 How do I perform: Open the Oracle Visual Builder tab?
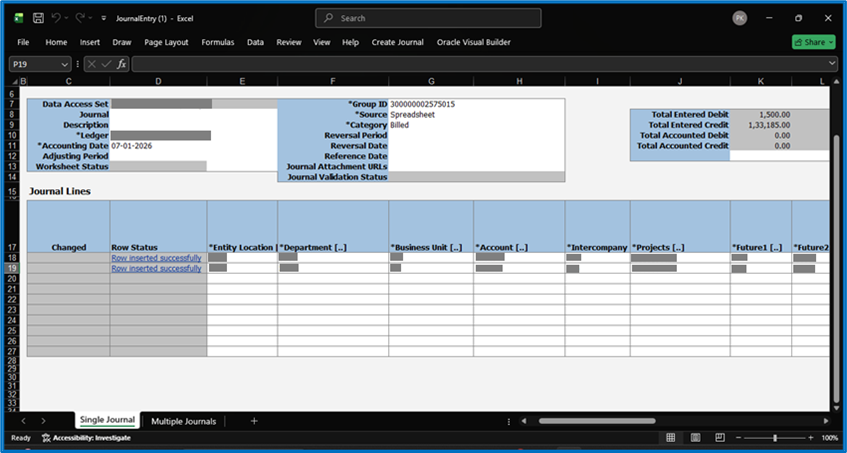point(473,42)
